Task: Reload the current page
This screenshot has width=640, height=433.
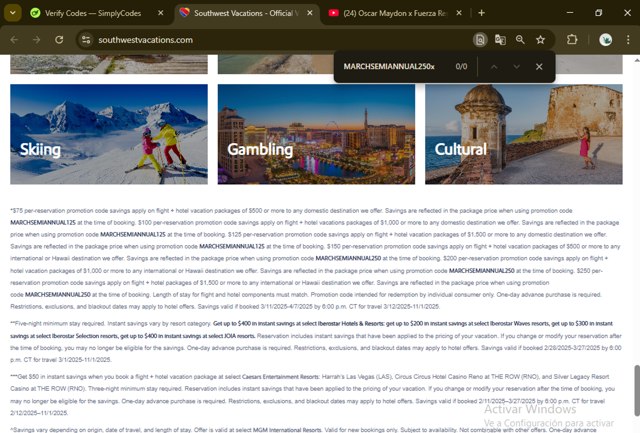Action: (59, 40)
